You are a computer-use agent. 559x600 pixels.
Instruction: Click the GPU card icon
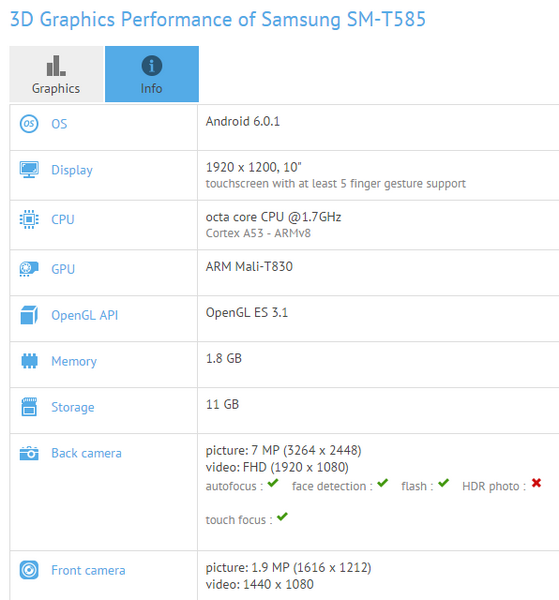click(29, 269)
